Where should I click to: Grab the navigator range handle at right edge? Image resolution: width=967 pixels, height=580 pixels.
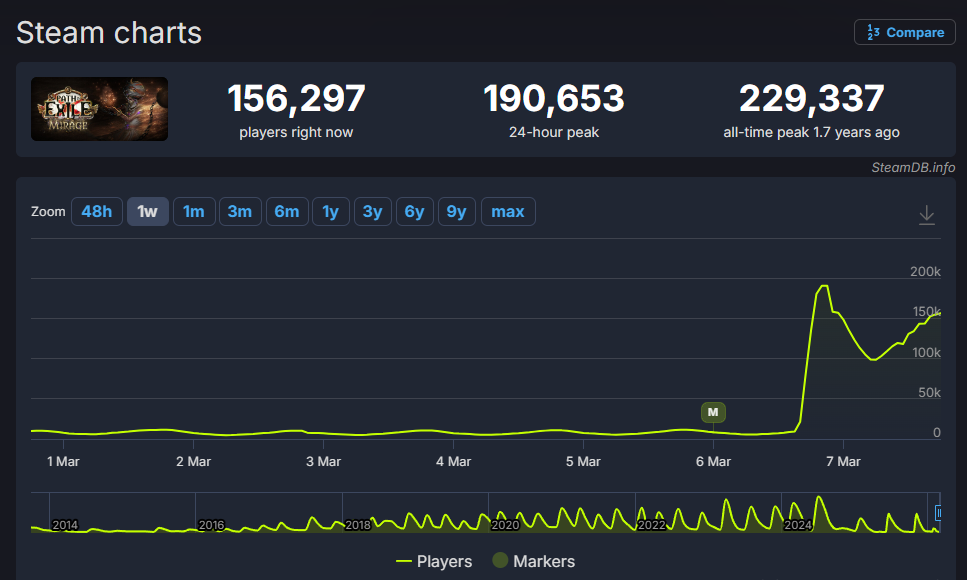point(939,512)
